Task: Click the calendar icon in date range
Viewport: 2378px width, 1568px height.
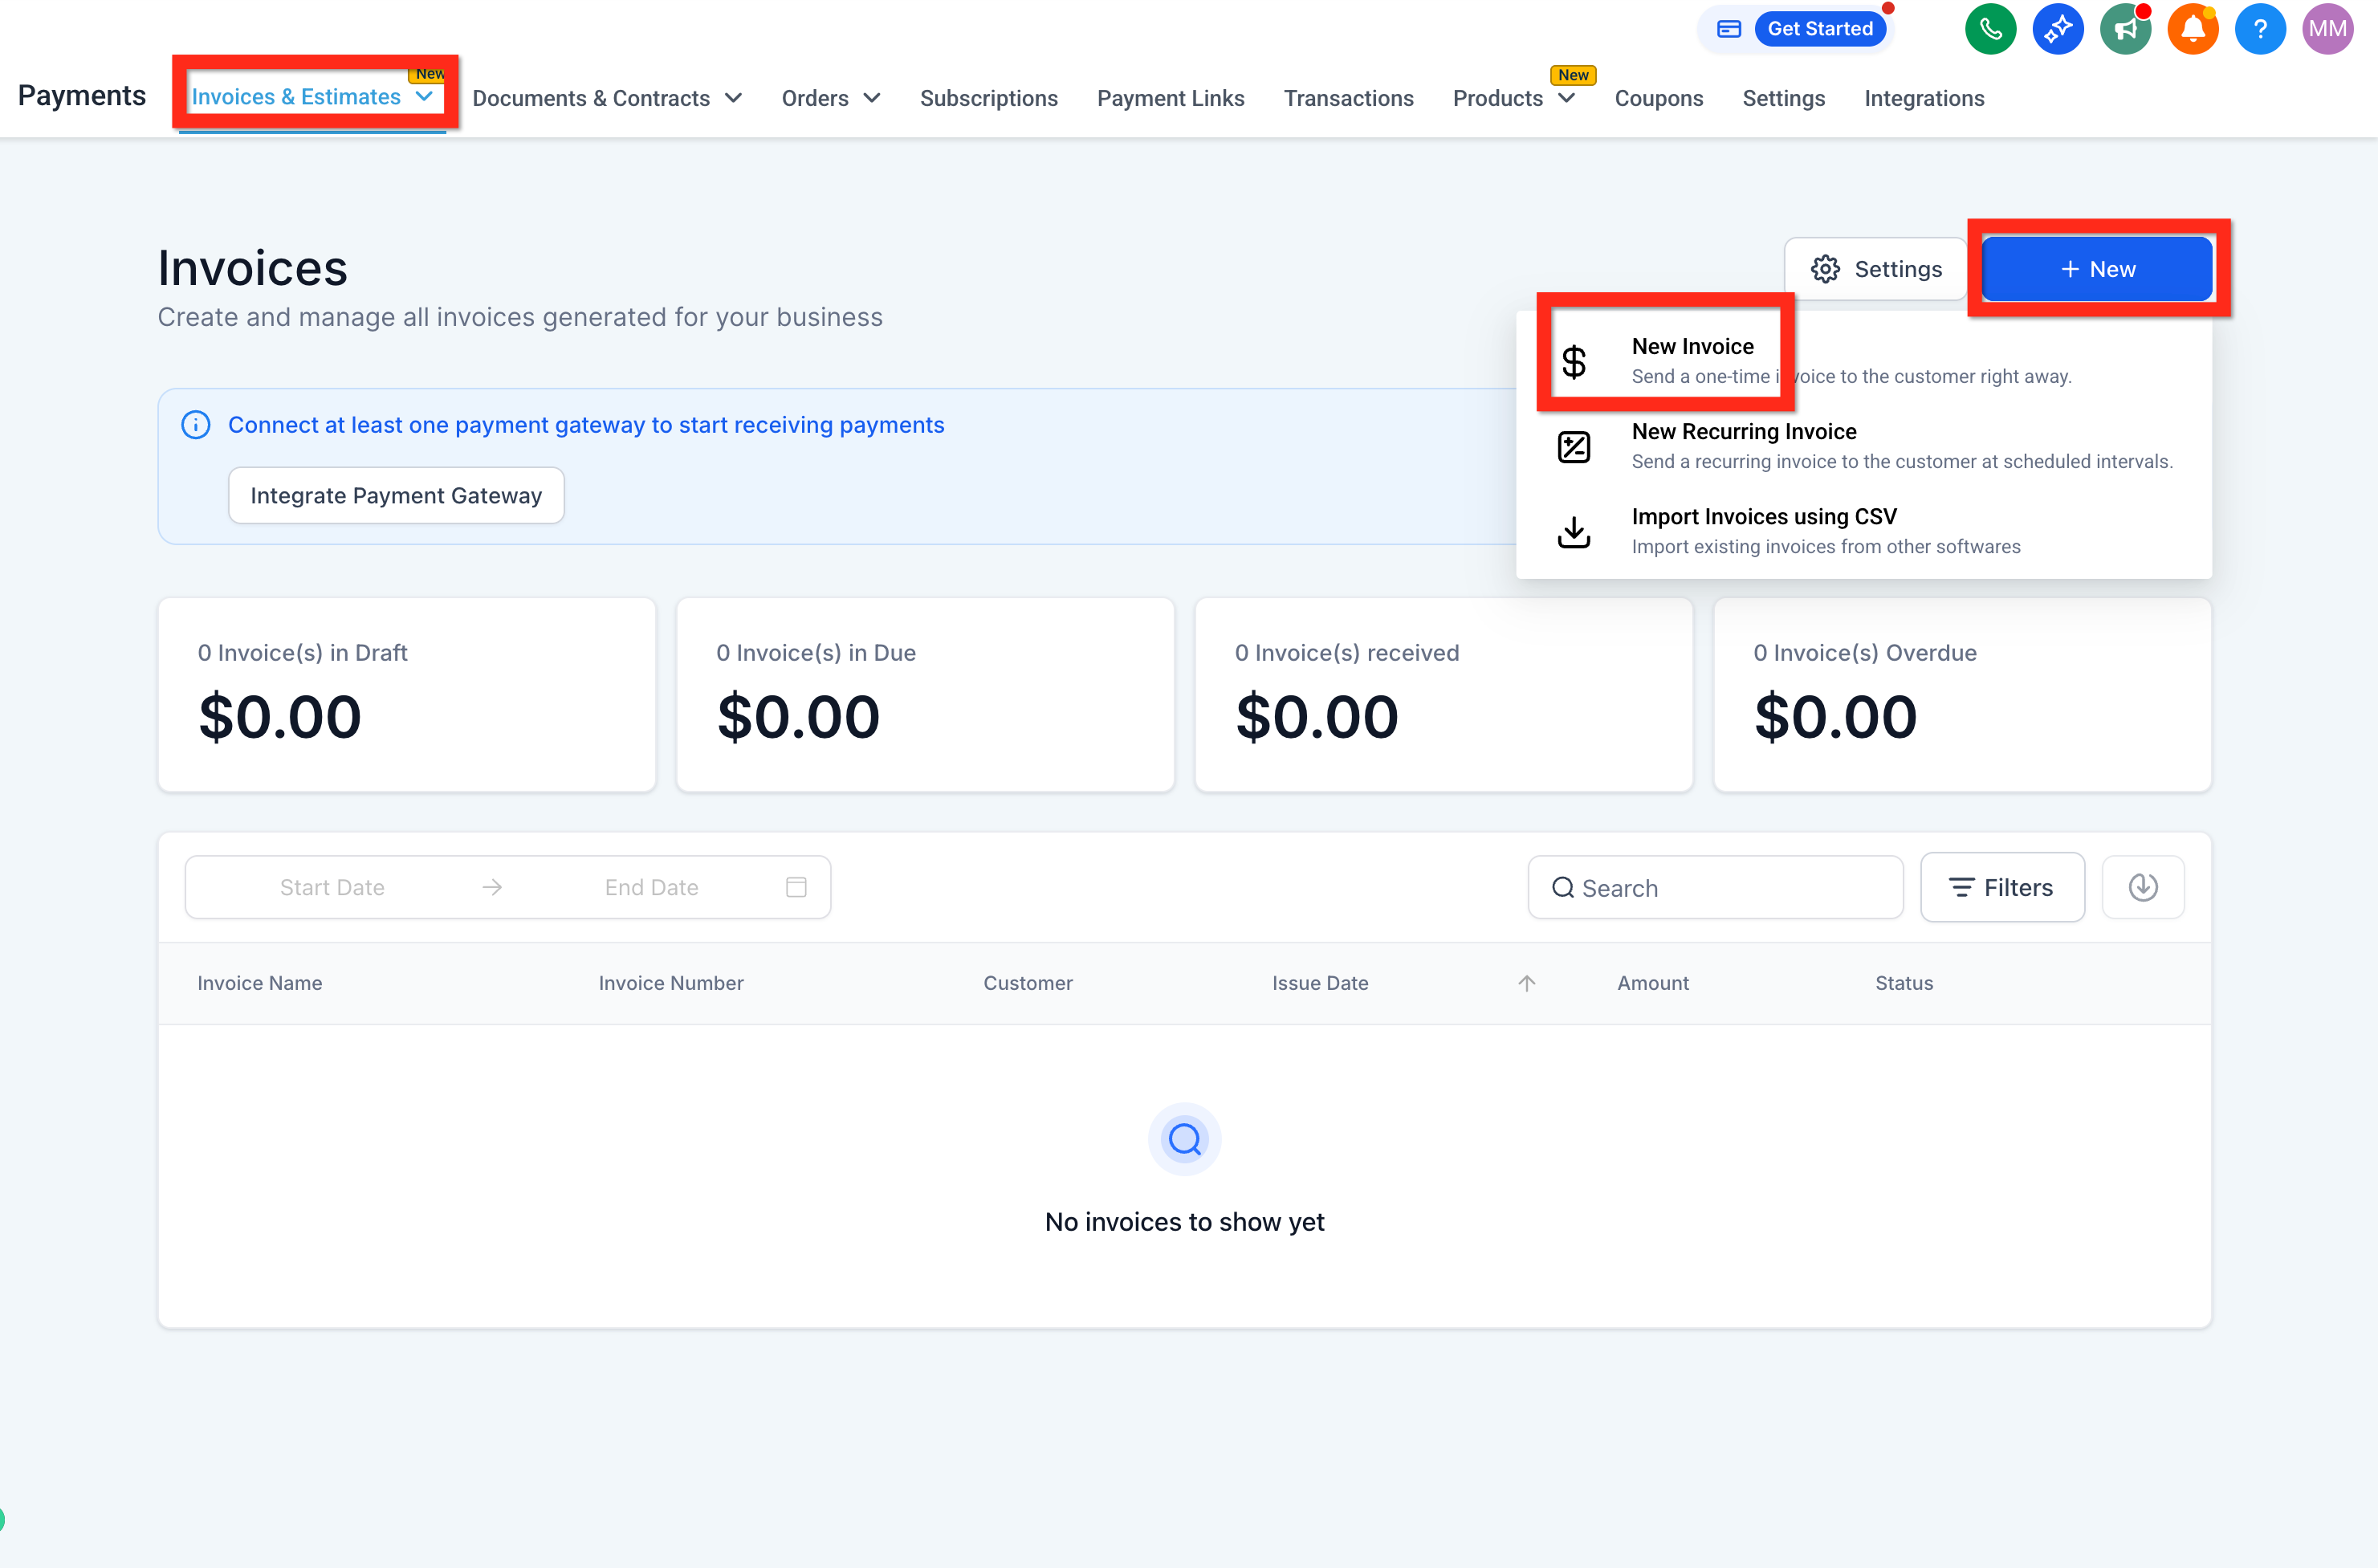Action: [x=796, y=887]
